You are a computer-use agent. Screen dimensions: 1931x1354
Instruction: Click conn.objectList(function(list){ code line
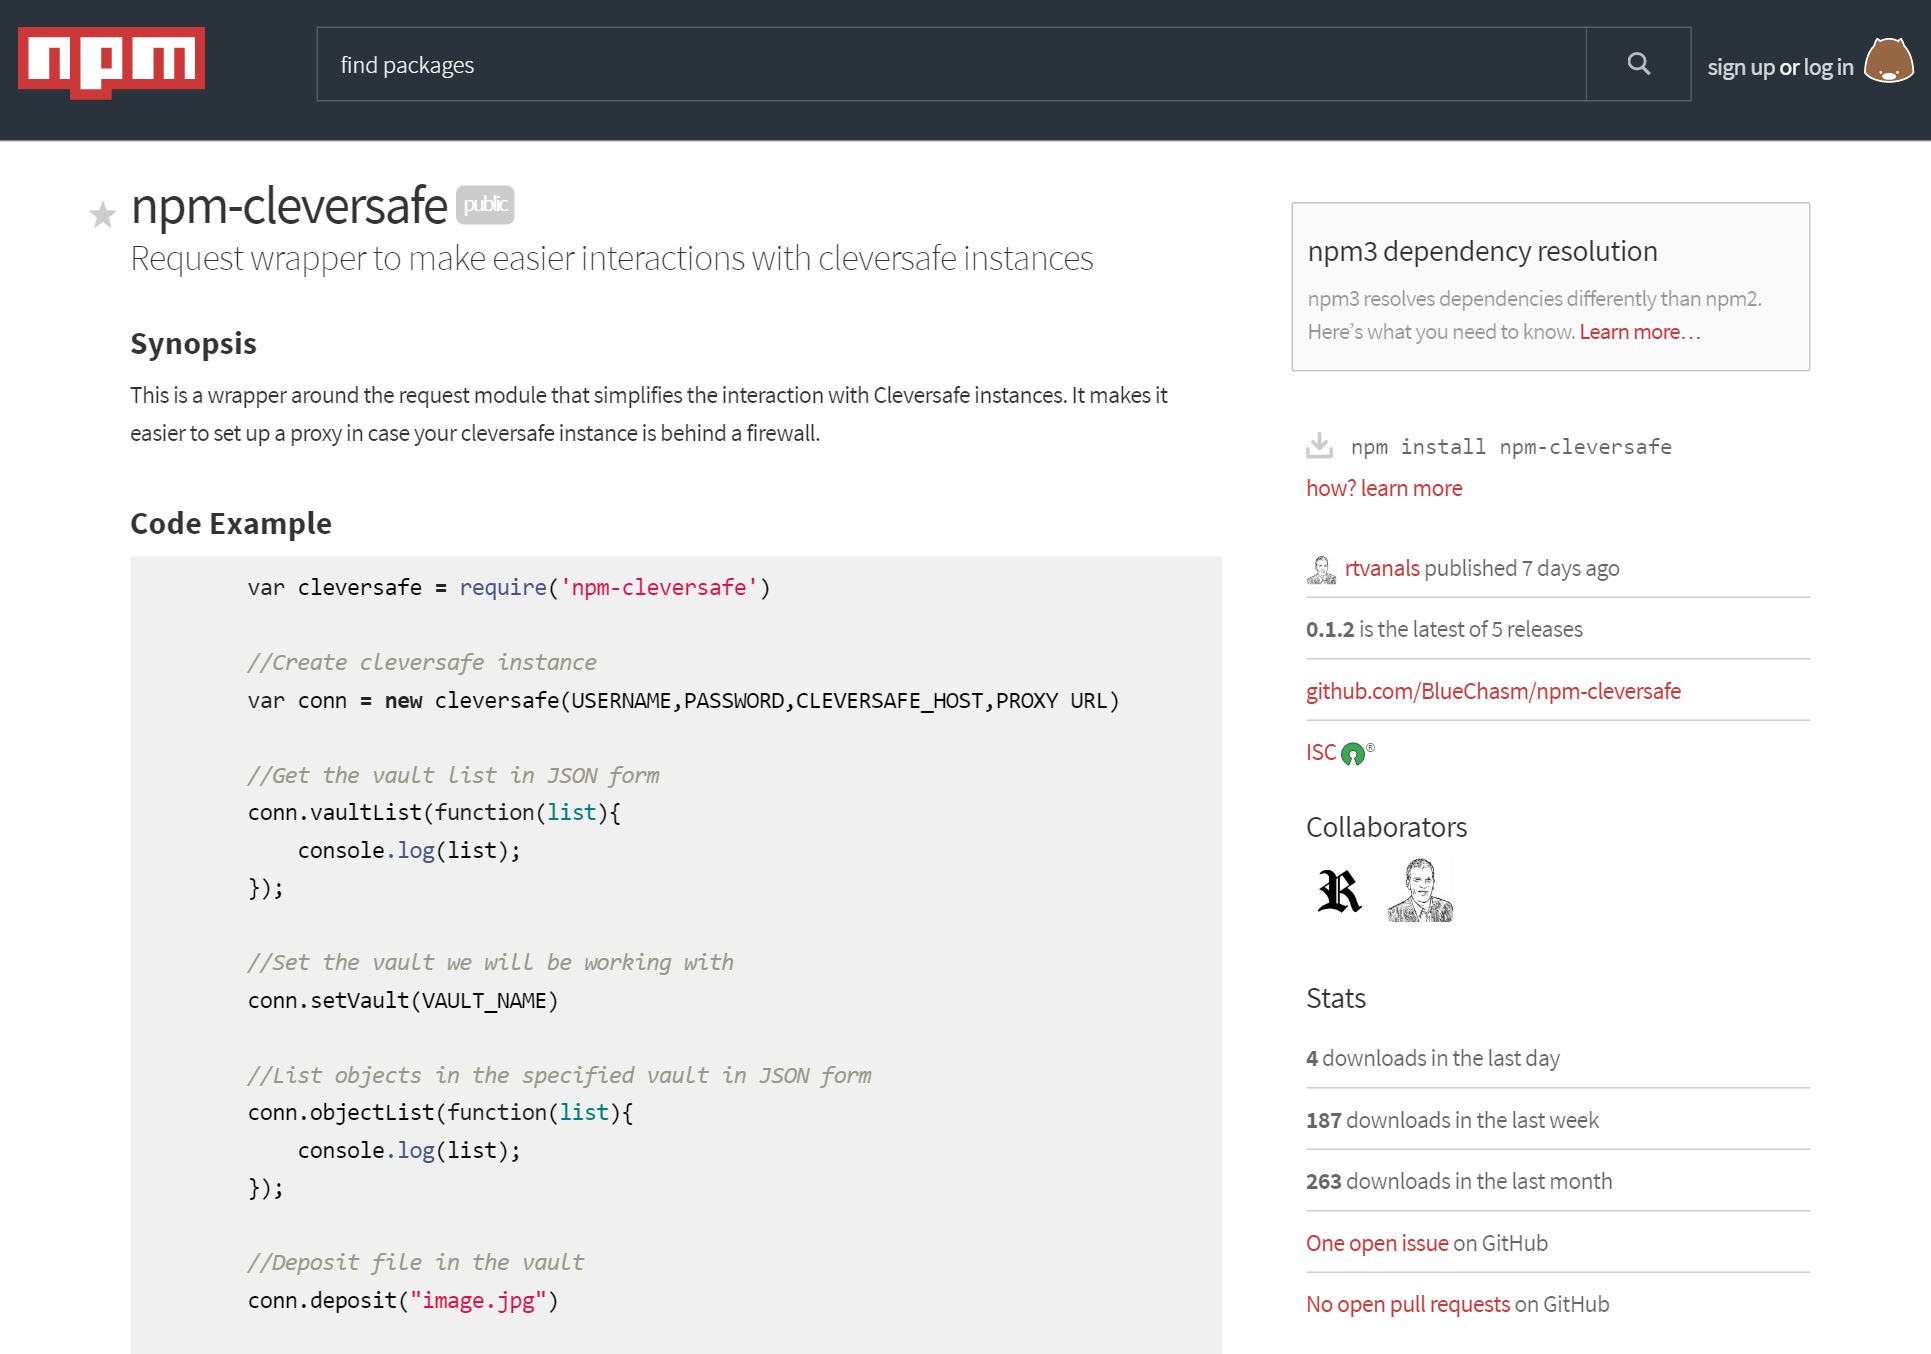[x=440, y=1113]
